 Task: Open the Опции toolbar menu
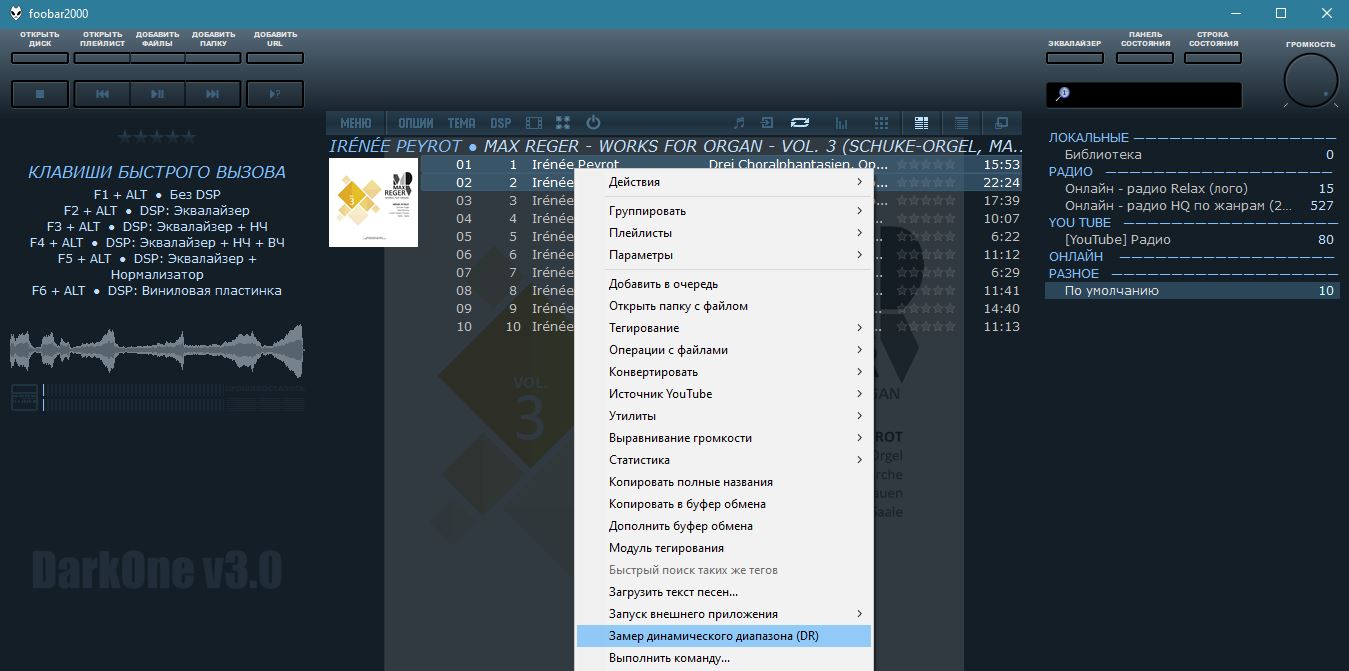point(415,123)
